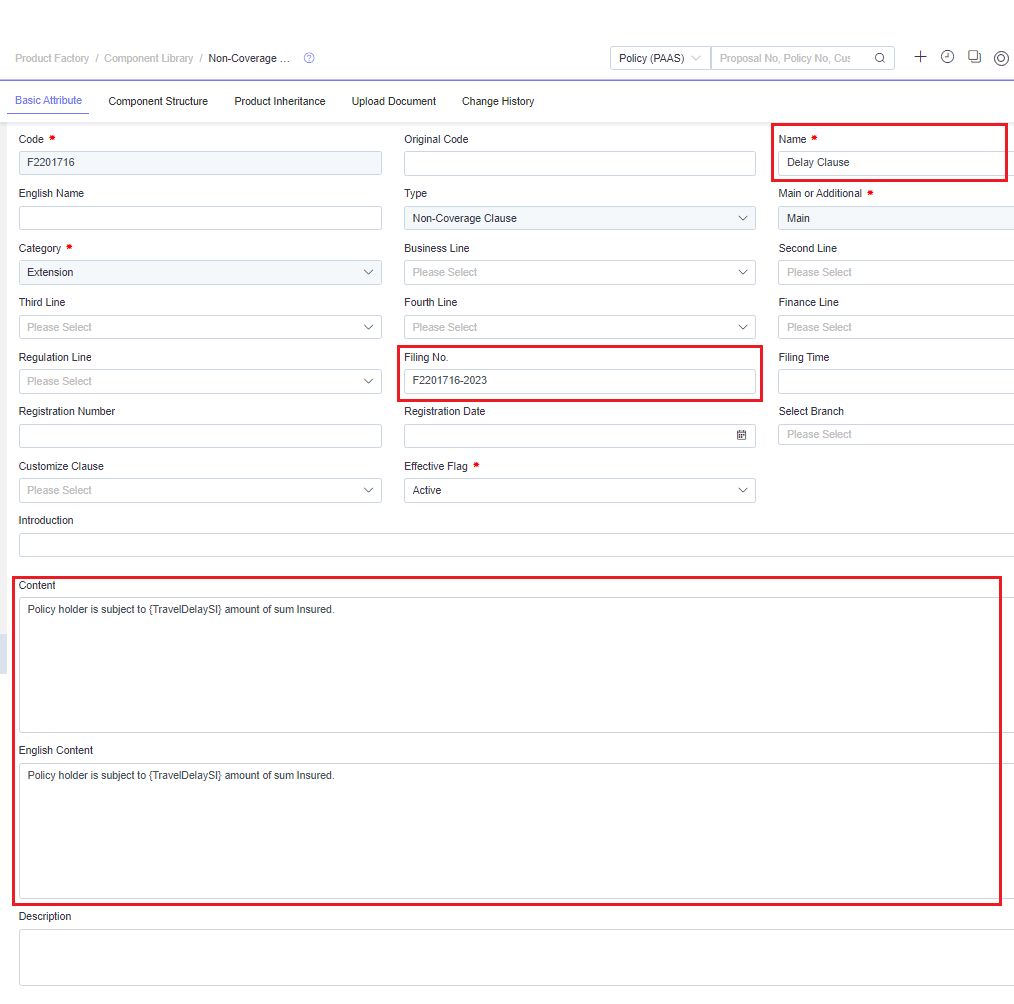The width and height of the screenshot is (1014, 1004).
Task: Open the Upload Document tab
Action: [x=394, y=101]
